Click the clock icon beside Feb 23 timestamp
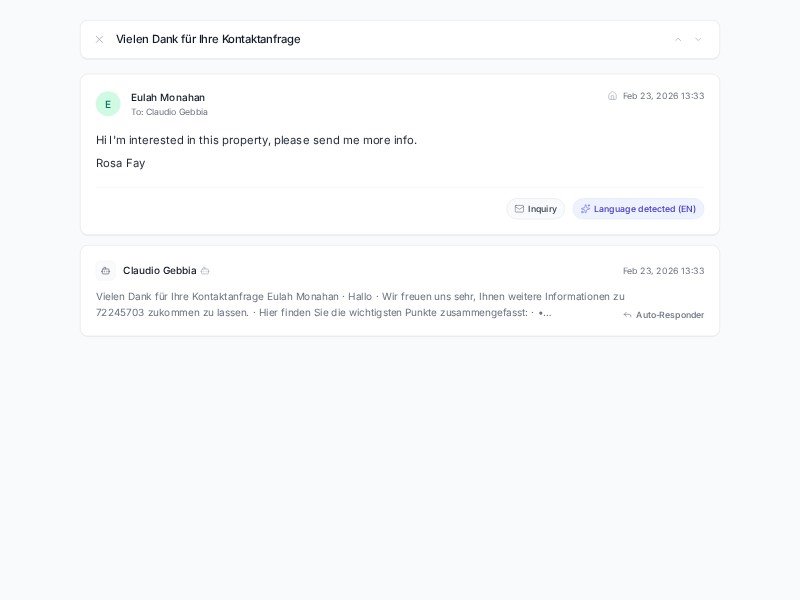The height and width of the screenshot is (600, 800). pos(612,96)
